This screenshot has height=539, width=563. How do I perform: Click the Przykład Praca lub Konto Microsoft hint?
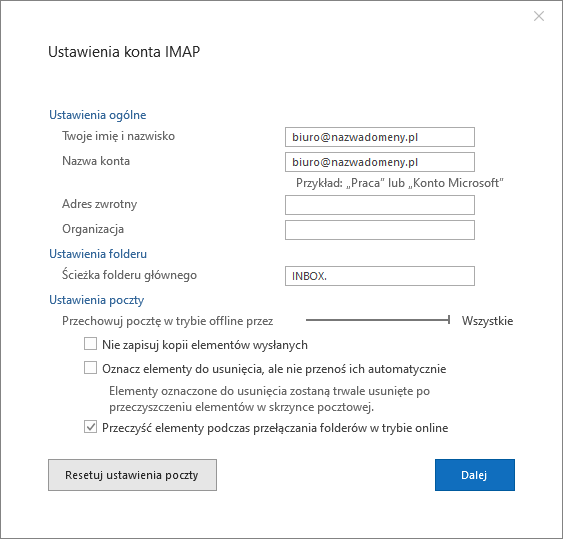coord(400,183)
